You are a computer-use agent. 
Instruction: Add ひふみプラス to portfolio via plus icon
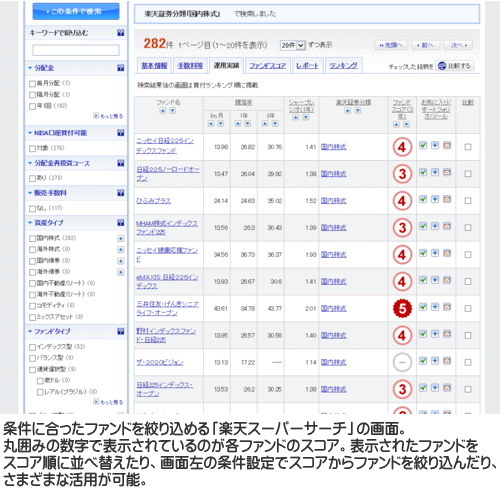tap(435, 199)
